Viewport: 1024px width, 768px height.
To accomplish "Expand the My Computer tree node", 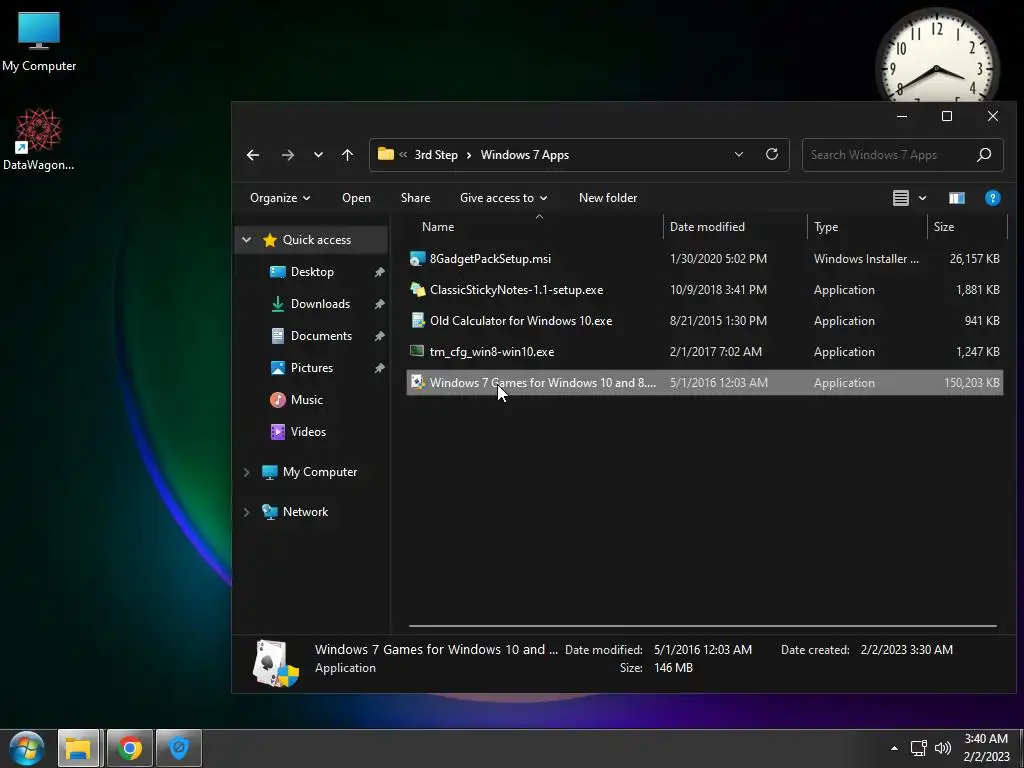I will 246,472.
